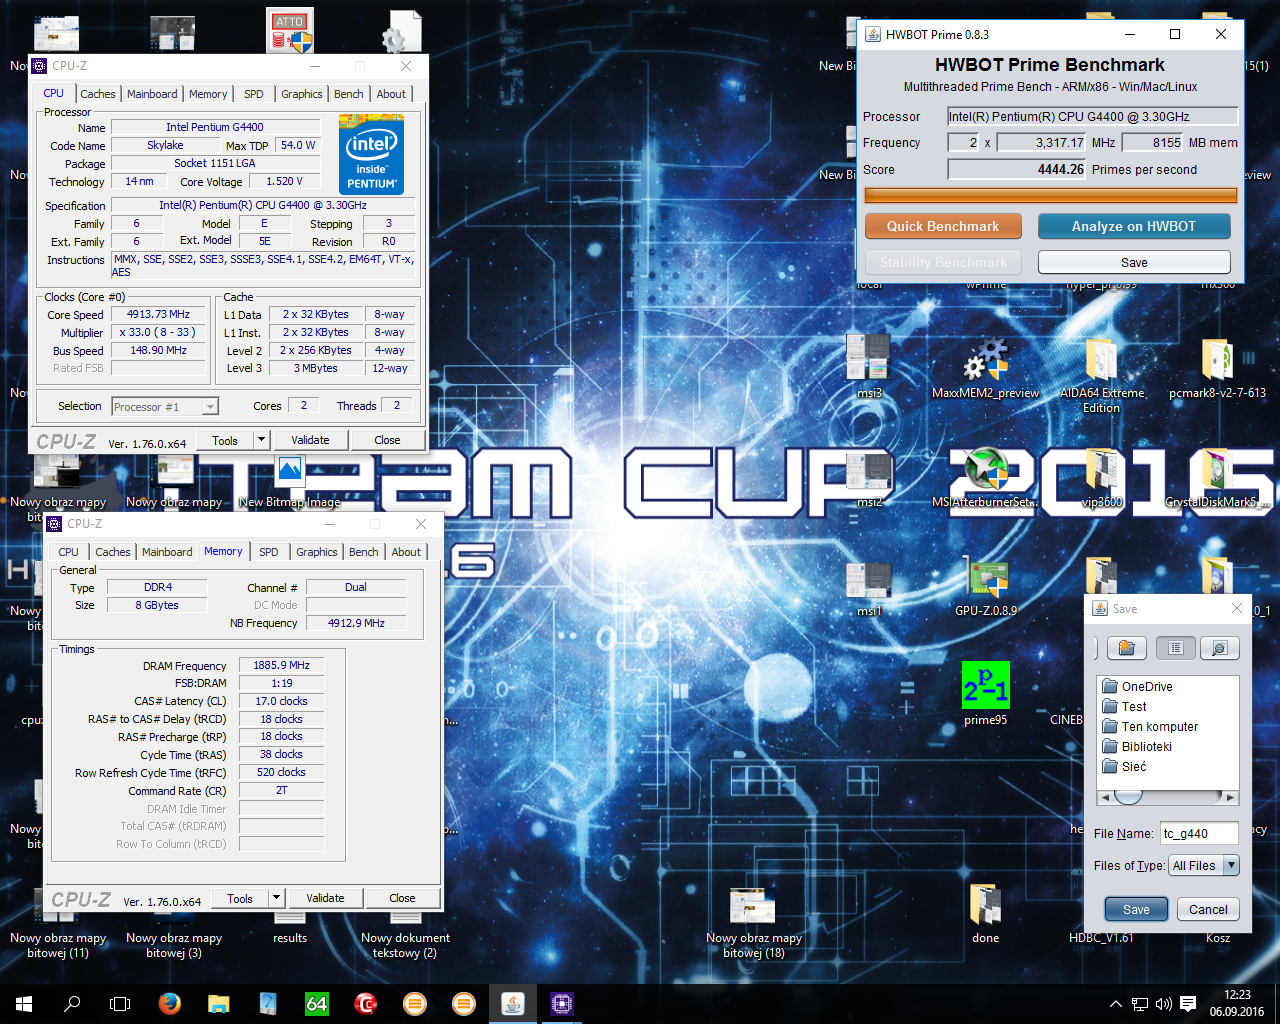This screenshot has height=1024, width=1280.
Task: Click the HWBOT Prime orange progress bar
Action: tap(1051, 195)
